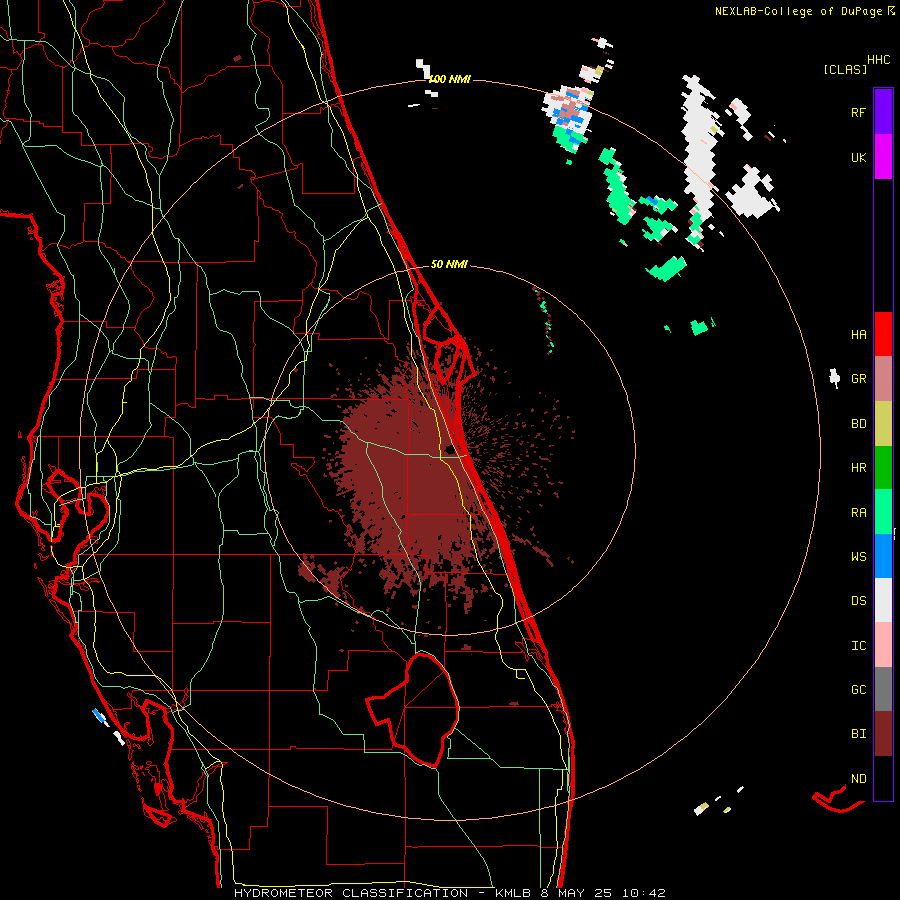Click the UK legend label
This screenshot has height=900, width=900.
[858, 157]
